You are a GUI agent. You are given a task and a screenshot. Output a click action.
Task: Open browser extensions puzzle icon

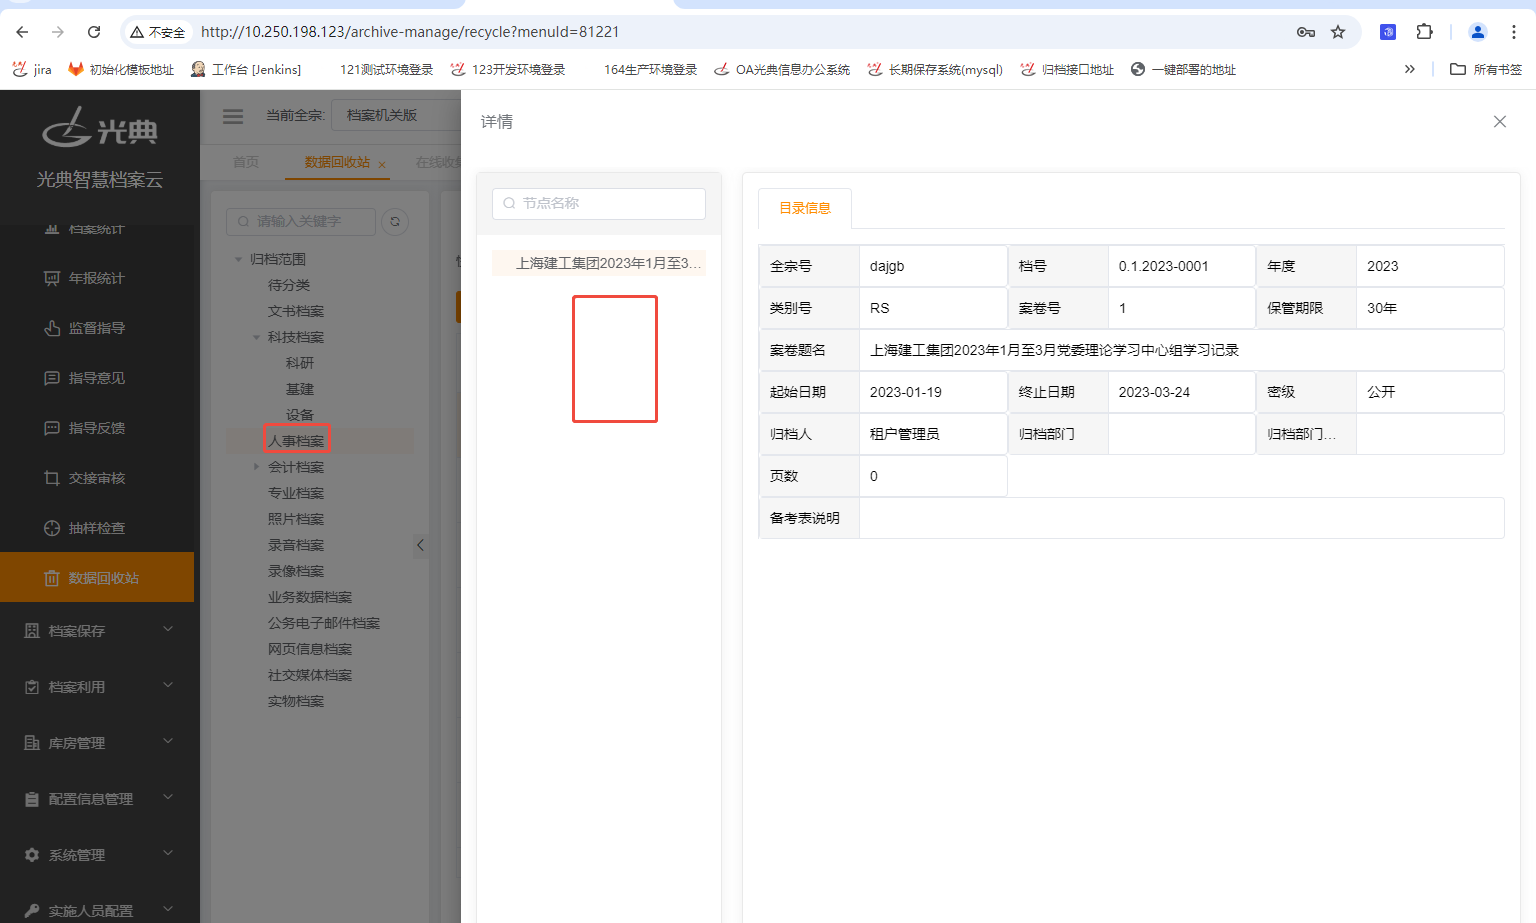pos(1425,32)
